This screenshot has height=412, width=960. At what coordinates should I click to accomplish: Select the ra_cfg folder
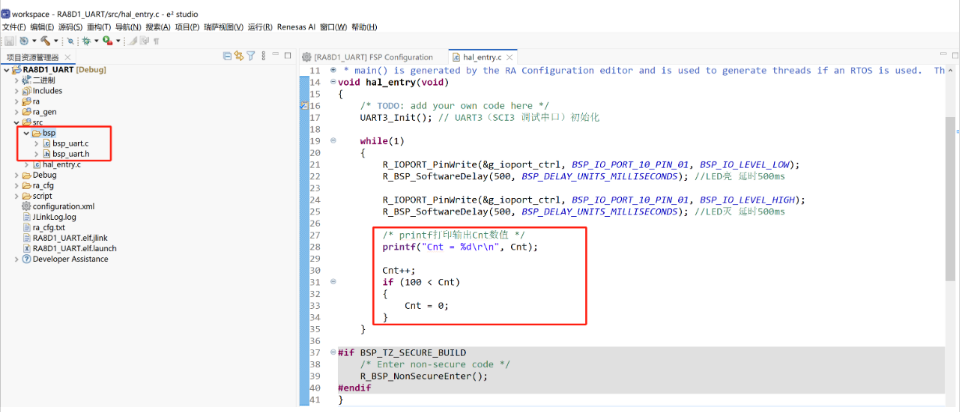(x=43, y=185)
